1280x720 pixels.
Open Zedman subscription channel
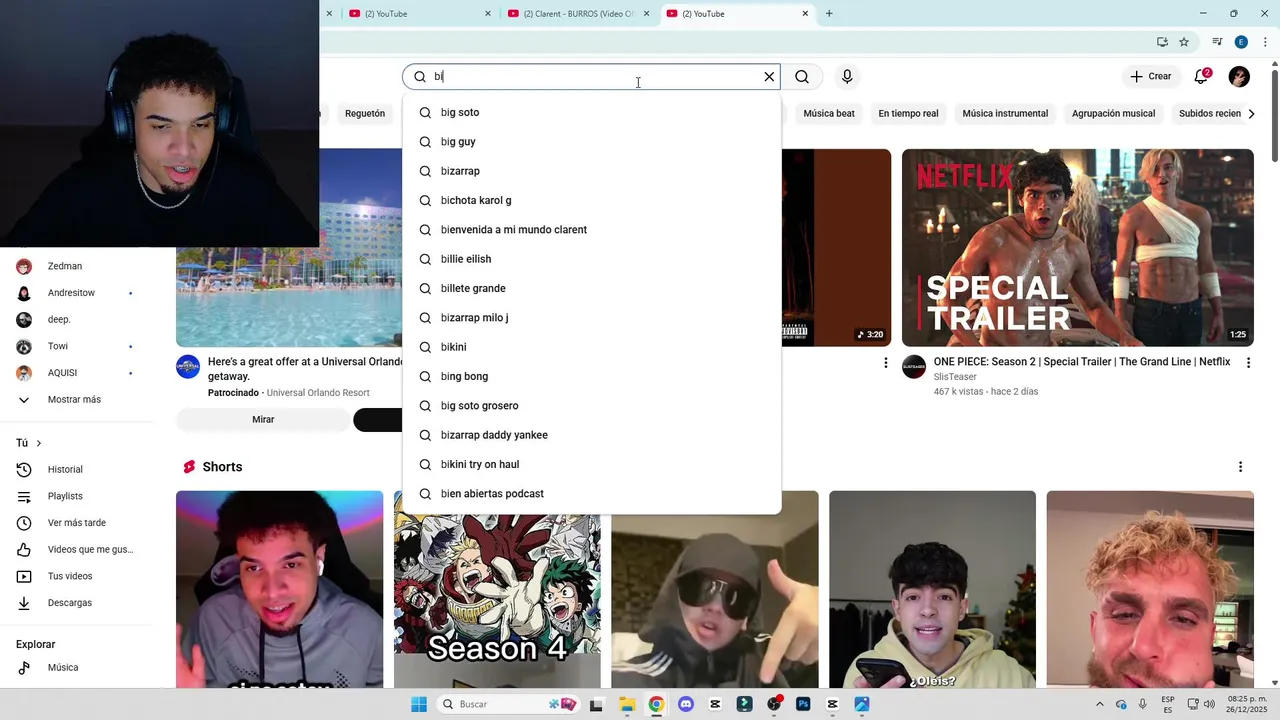click(75, 267)
